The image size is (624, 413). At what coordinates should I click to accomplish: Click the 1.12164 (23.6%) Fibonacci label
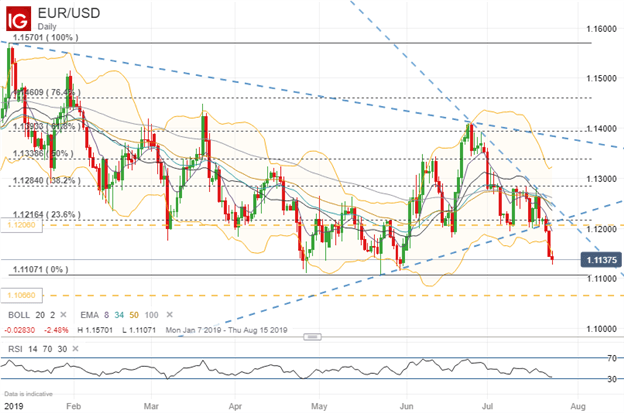point(47,215)
